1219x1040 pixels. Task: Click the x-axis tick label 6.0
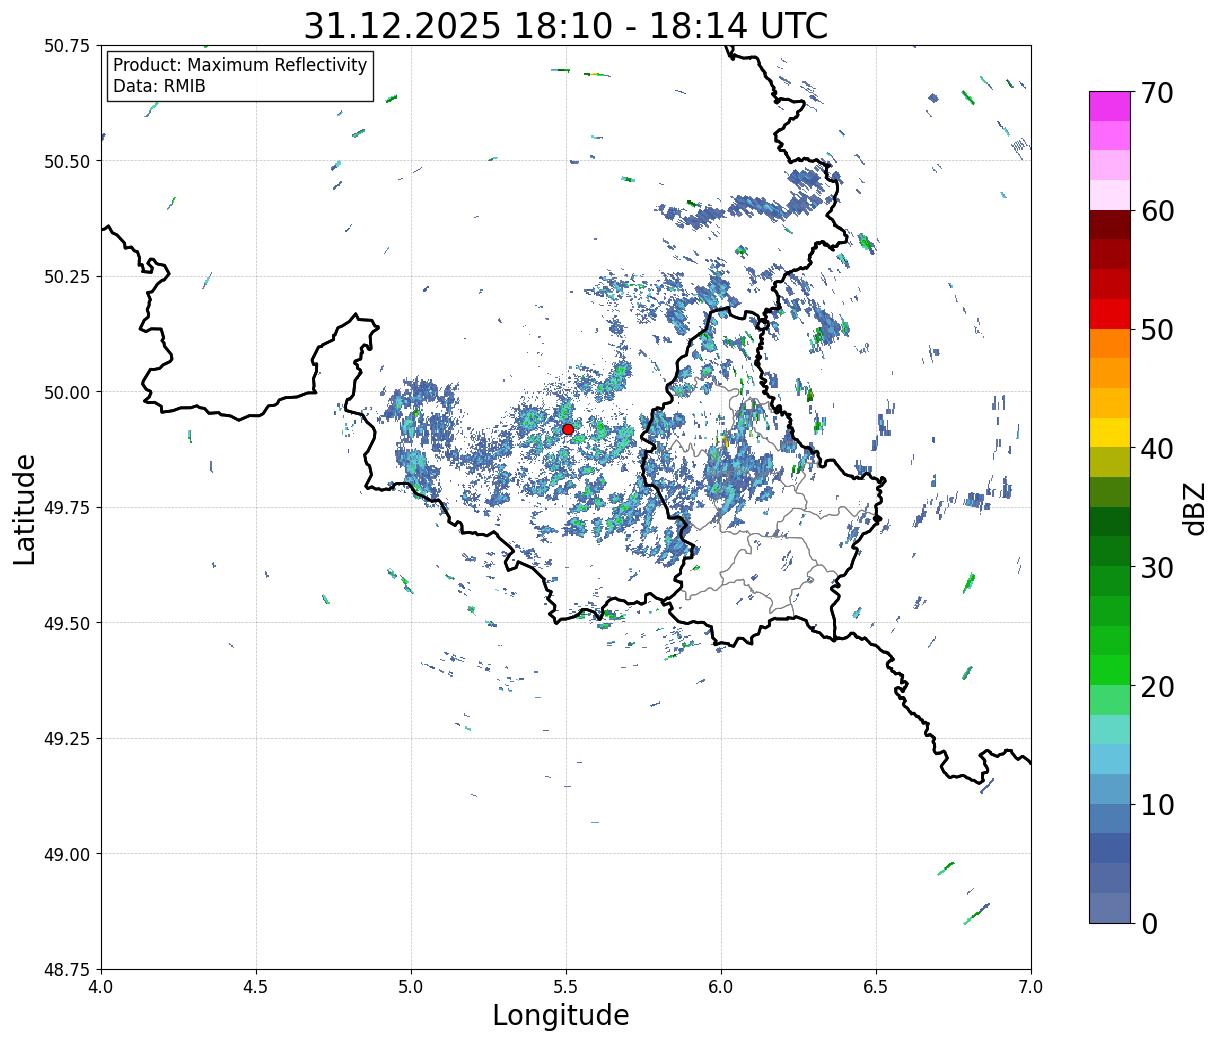(x=721, y=986)
